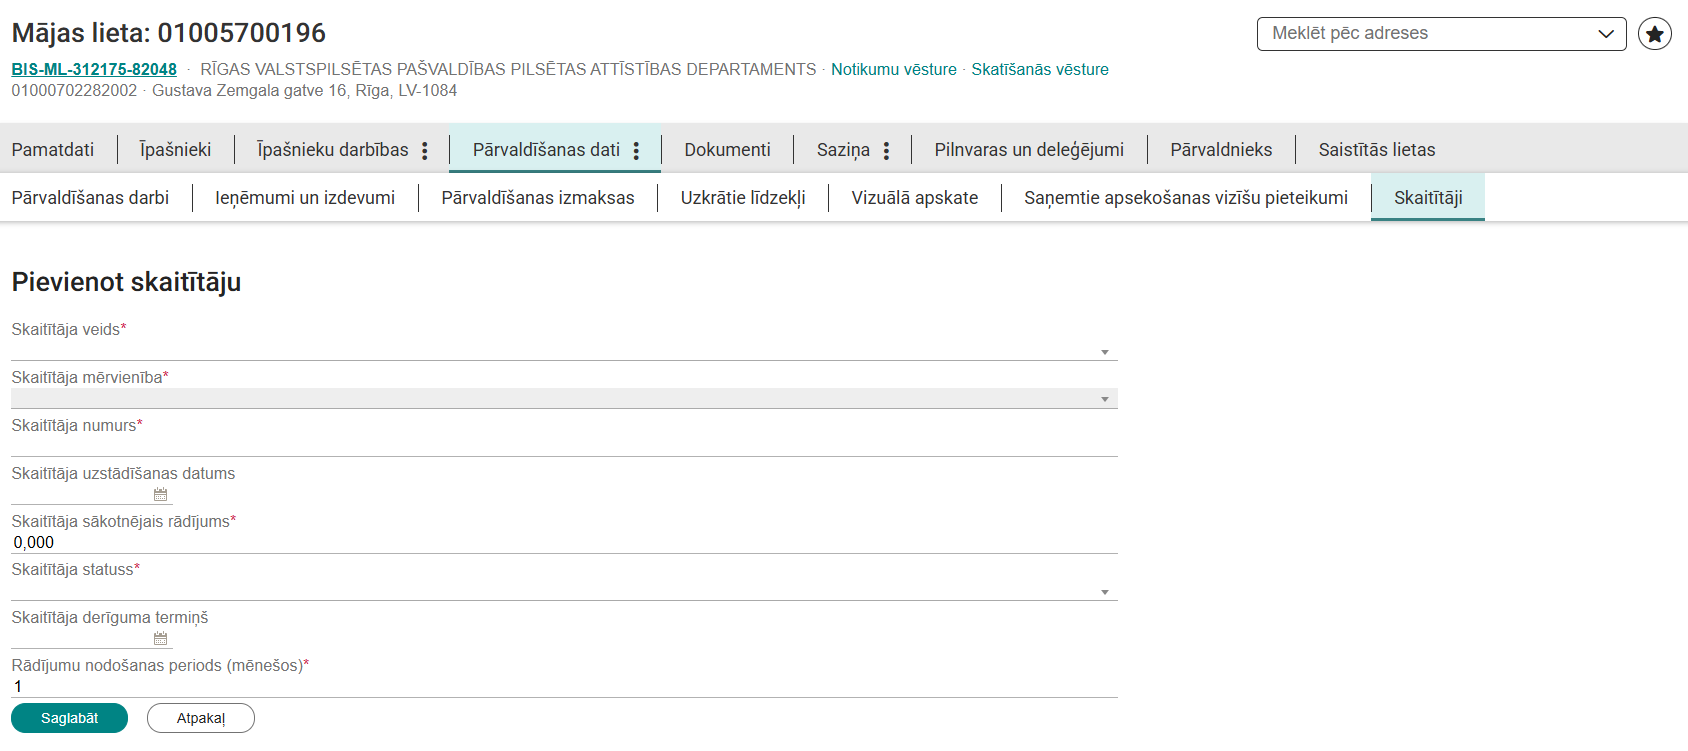Open the Pārvaldnieks tab
This screenshot has height=751, width=1688.
coord(1221,149)
